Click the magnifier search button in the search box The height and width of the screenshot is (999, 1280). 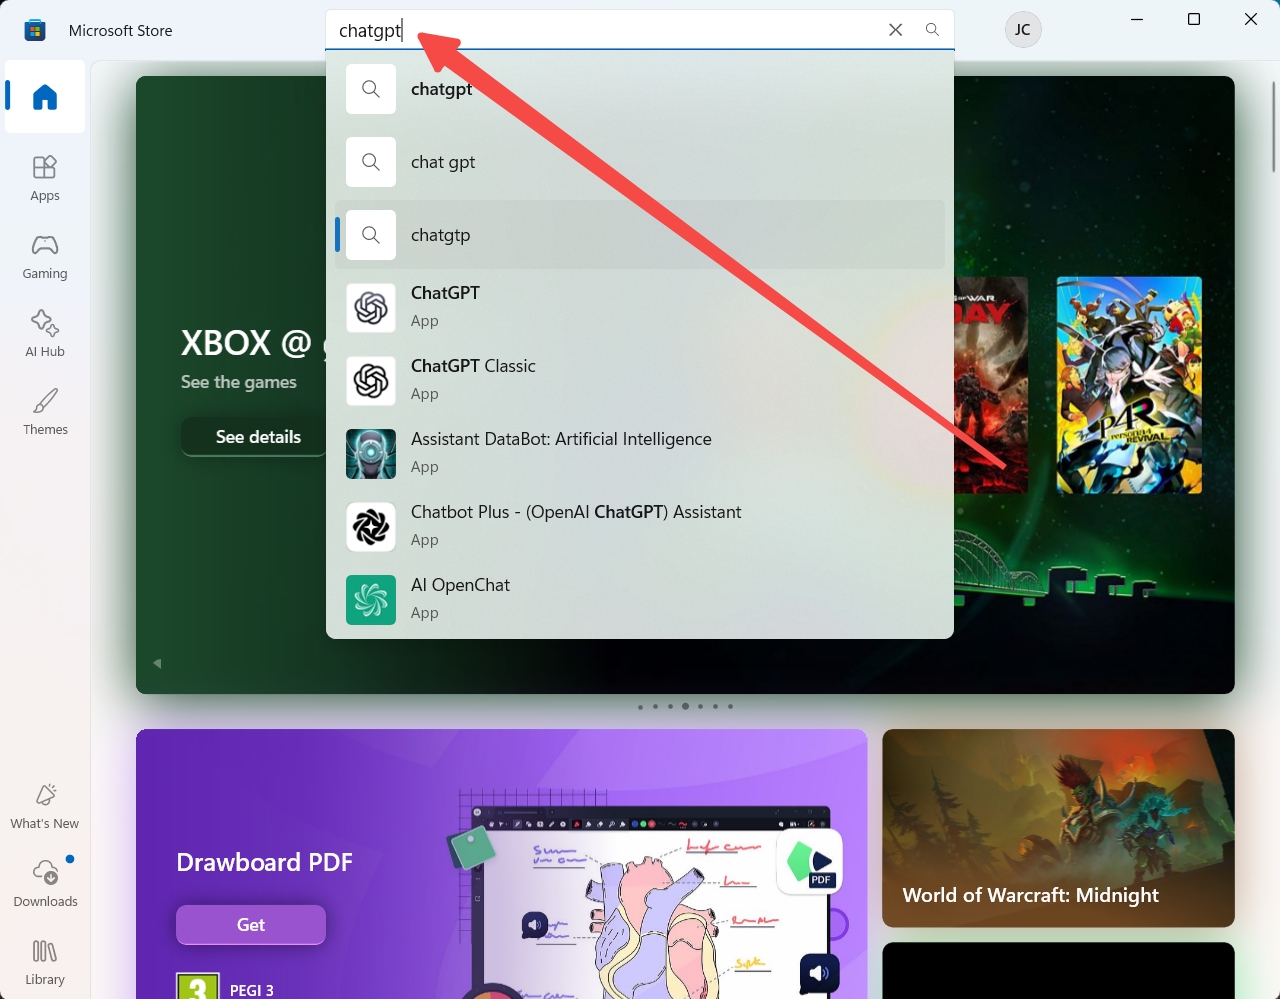932,30
